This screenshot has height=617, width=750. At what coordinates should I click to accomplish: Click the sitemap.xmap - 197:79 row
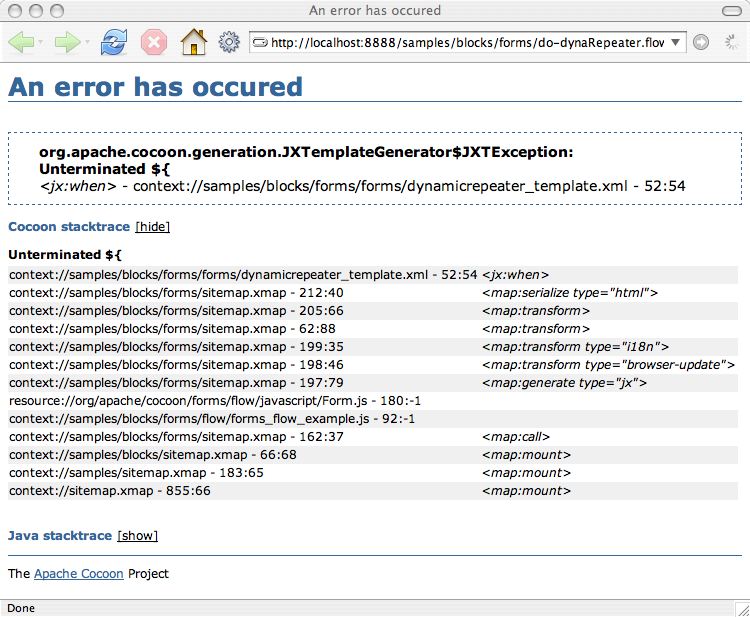[373, 383]
